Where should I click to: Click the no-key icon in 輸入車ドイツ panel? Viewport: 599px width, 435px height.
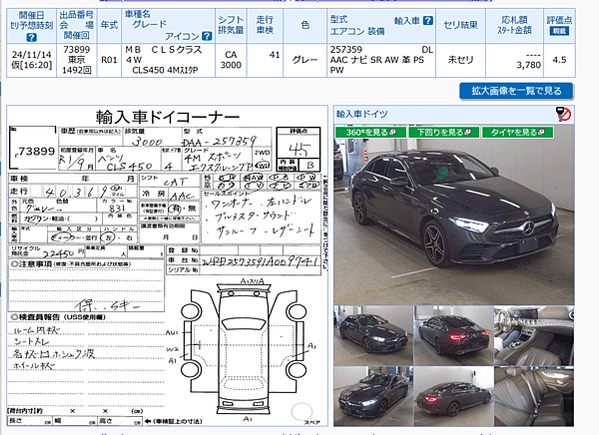[x=563, y=114]
